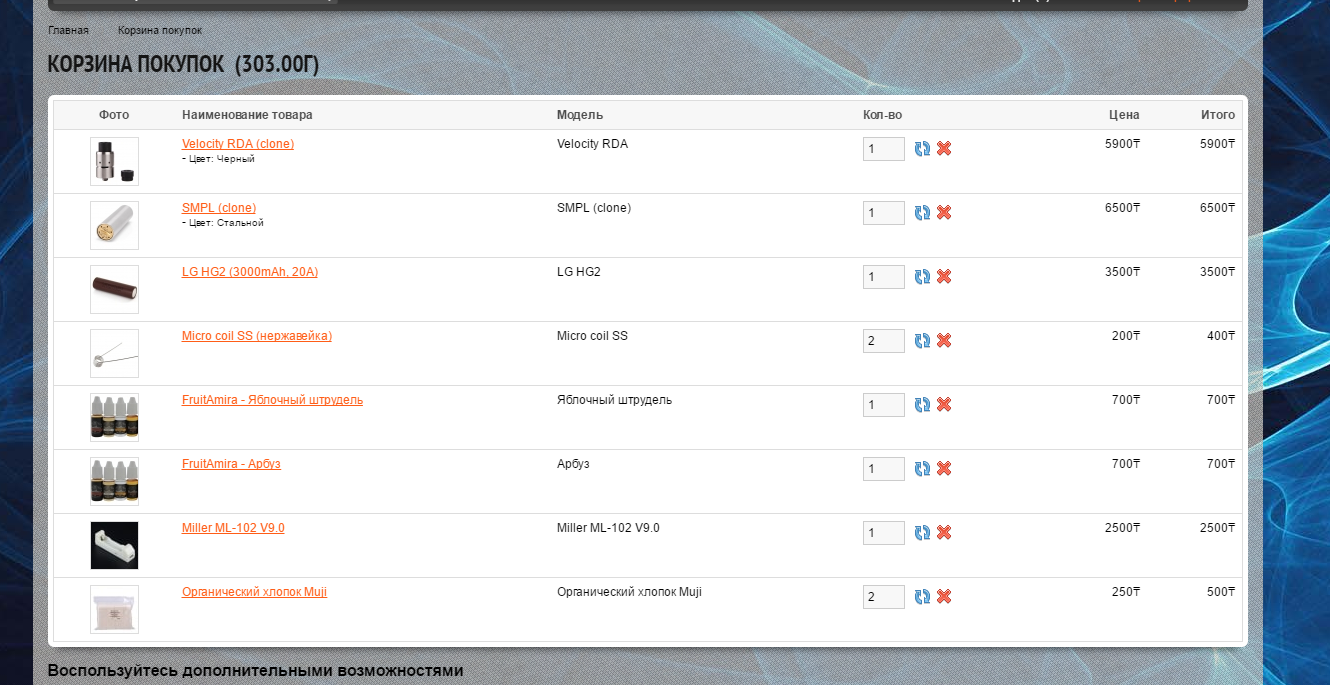The height and width of the screenshot is (685, 1330).
Task: Click the Наименование товара column header
Action: point(247,115)
